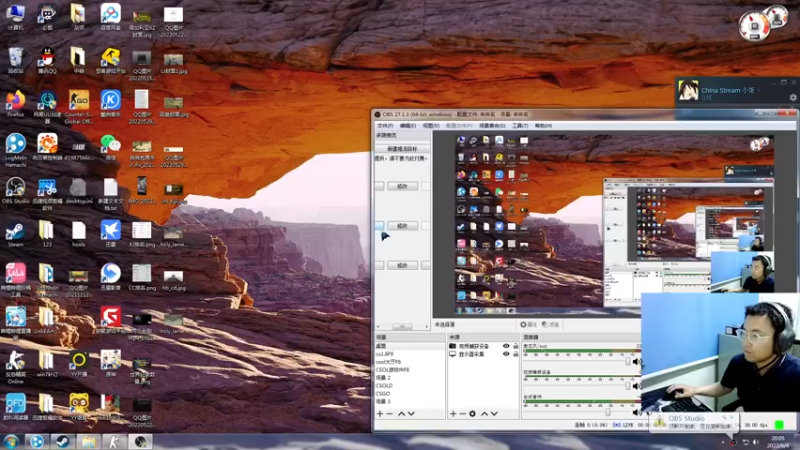Viewport: 800px width, 450px height.
Task: Select Counter-Strike Global Offensive desktop icon
Action: [x=79, y=107]
